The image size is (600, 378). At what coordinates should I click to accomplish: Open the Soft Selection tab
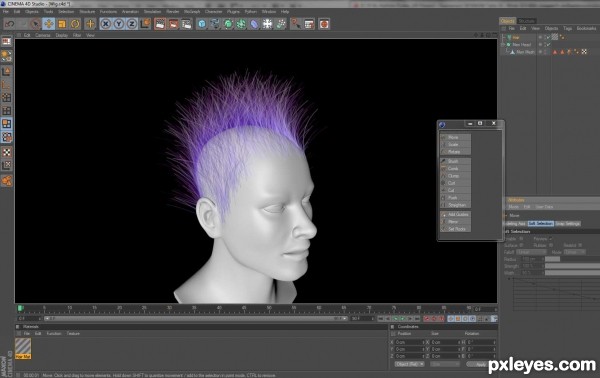tap(540, 223)
